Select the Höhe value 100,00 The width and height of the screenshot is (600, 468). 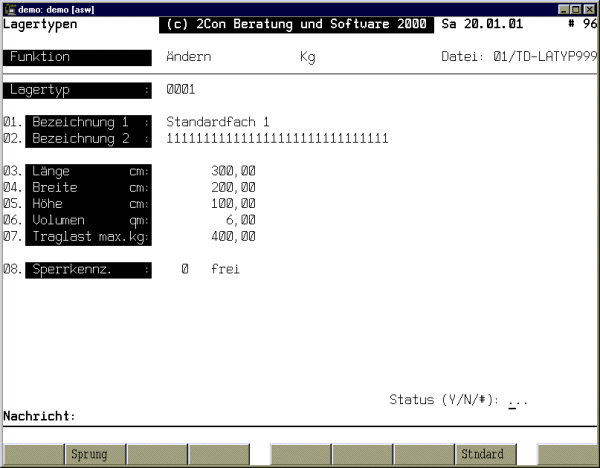coord(234,203)
